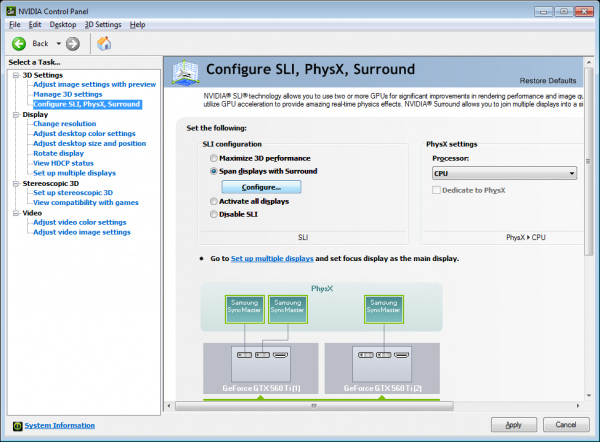This screenshot has width=600, height=442.
Task: Open the Back history dropdown arrow
Action: pos(59,44)
